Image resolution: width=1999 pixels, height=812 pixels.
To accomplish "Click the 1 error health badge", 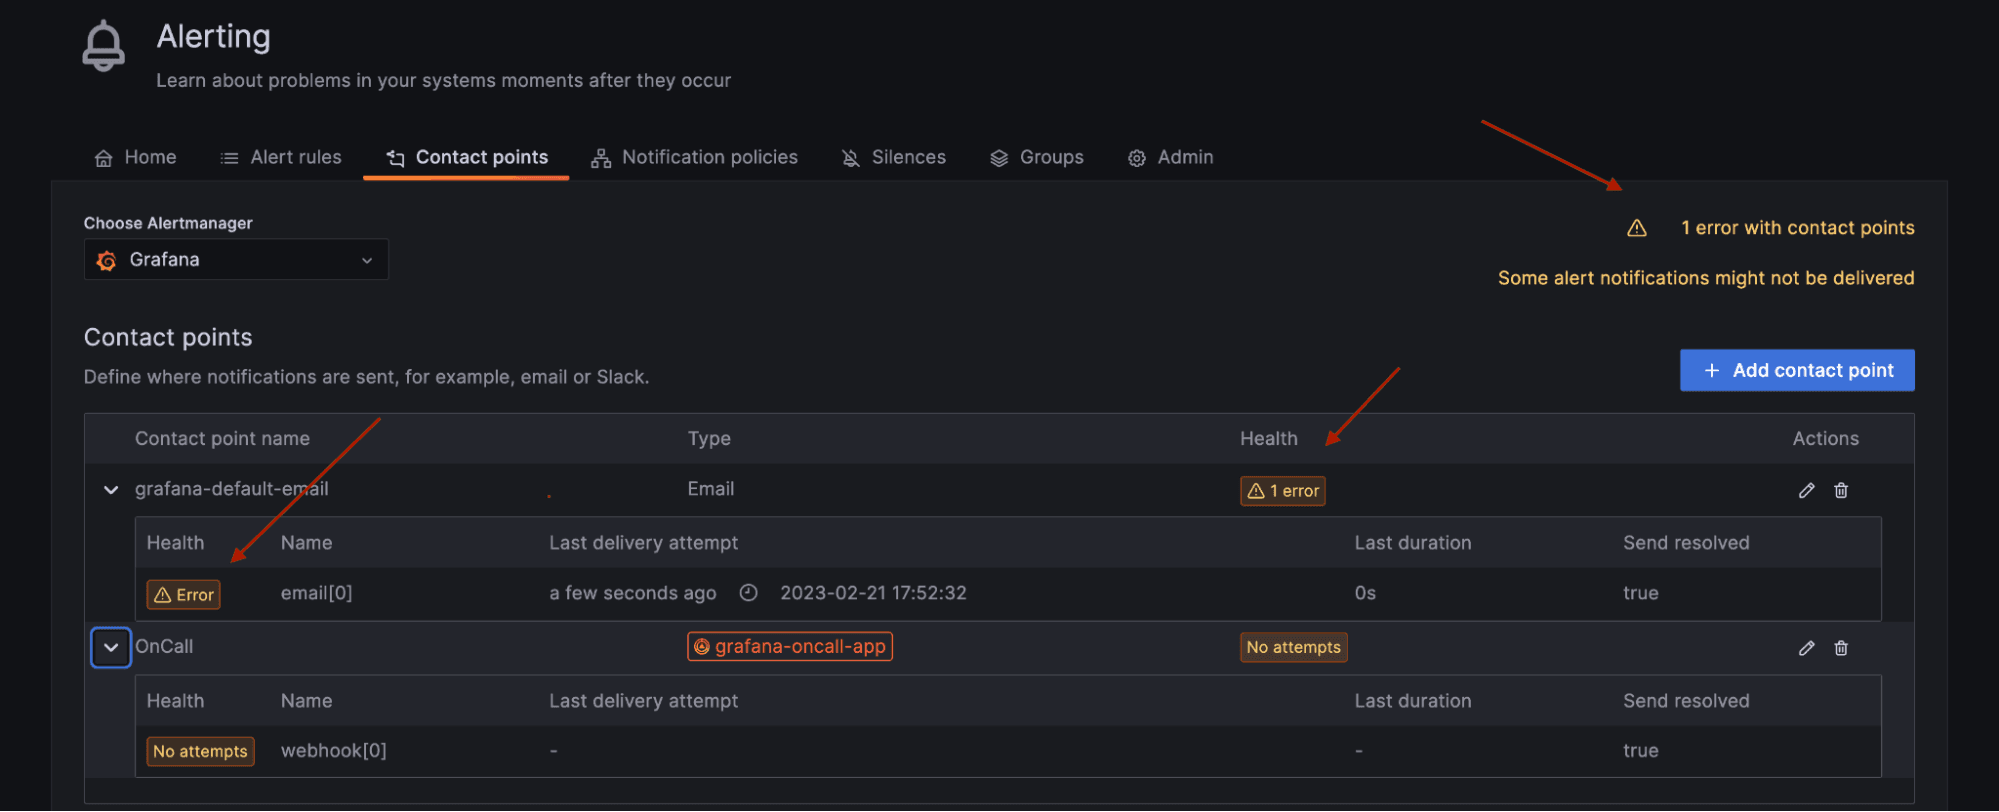I will coord(1283,491).
